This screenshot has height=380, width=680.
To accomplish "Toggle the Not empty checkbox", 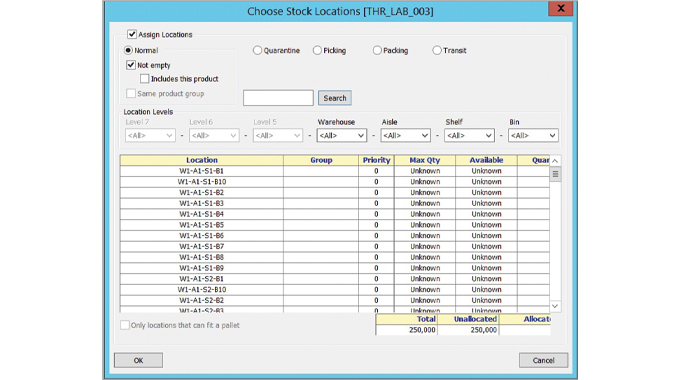I will pyautogui.click(x=131, y=65).
